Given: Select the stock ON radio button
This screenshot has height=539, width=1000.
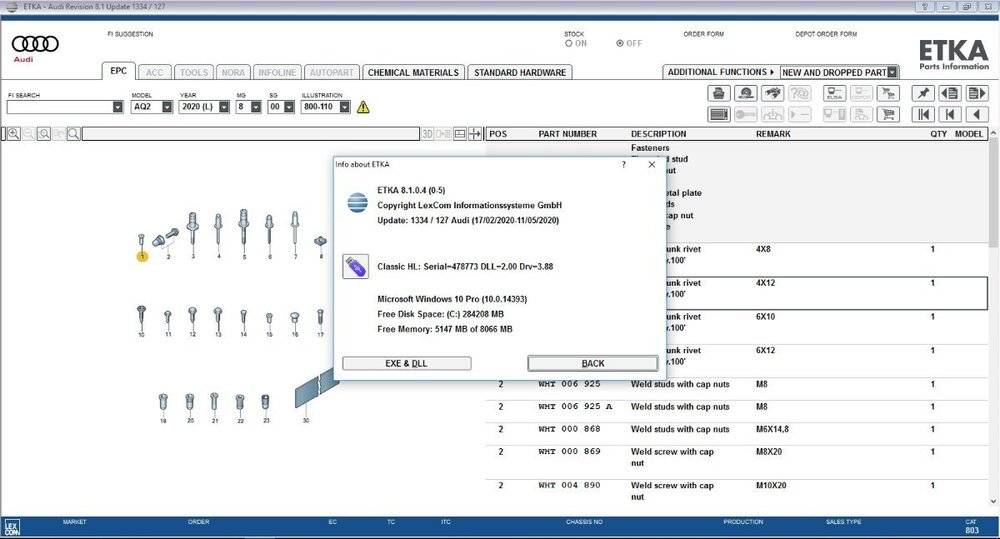Looking at the screenshot, I should tap(569, 44).
